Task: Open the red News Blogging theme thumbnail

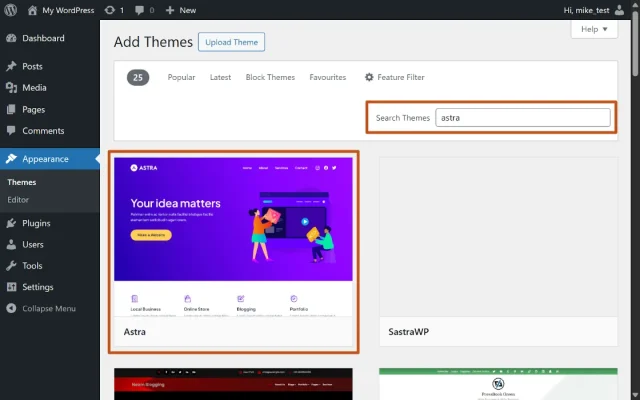Action: click(x=233, y=384)
